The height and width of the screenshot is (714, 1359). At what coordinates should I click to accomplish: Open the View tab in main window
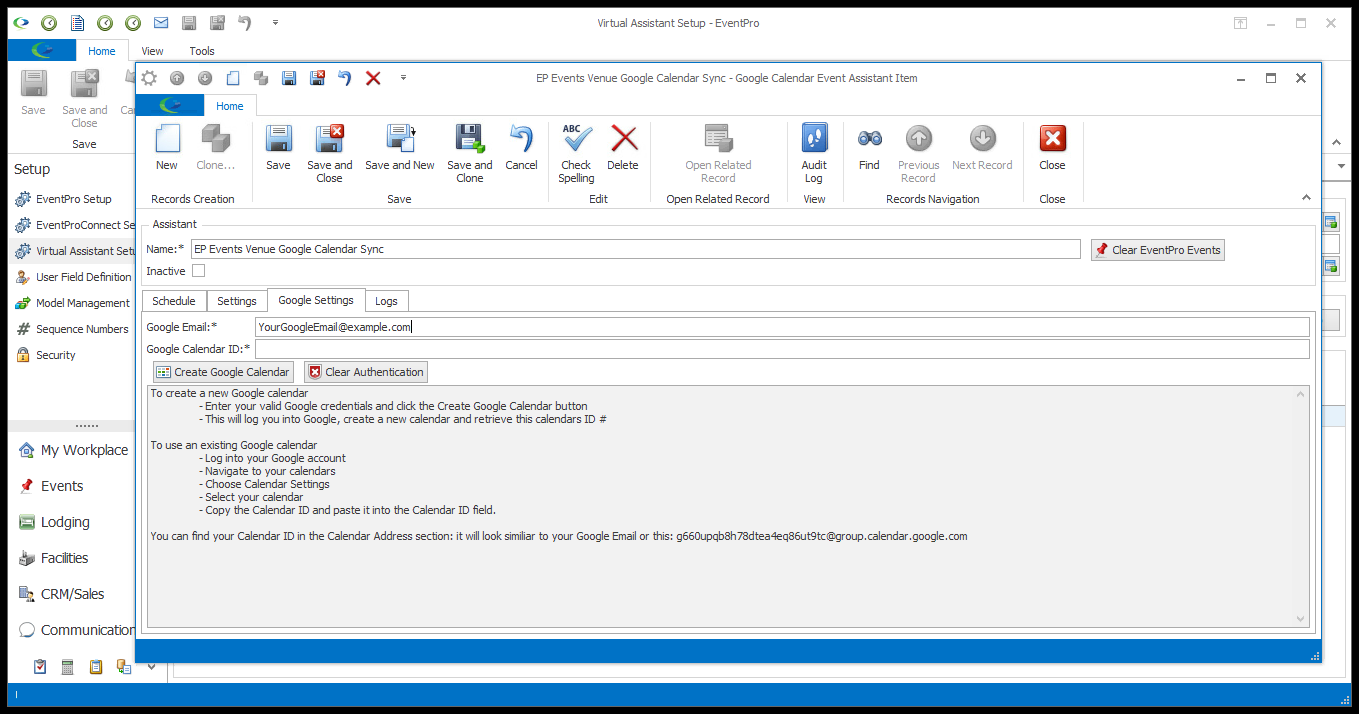tap(152, 51)
